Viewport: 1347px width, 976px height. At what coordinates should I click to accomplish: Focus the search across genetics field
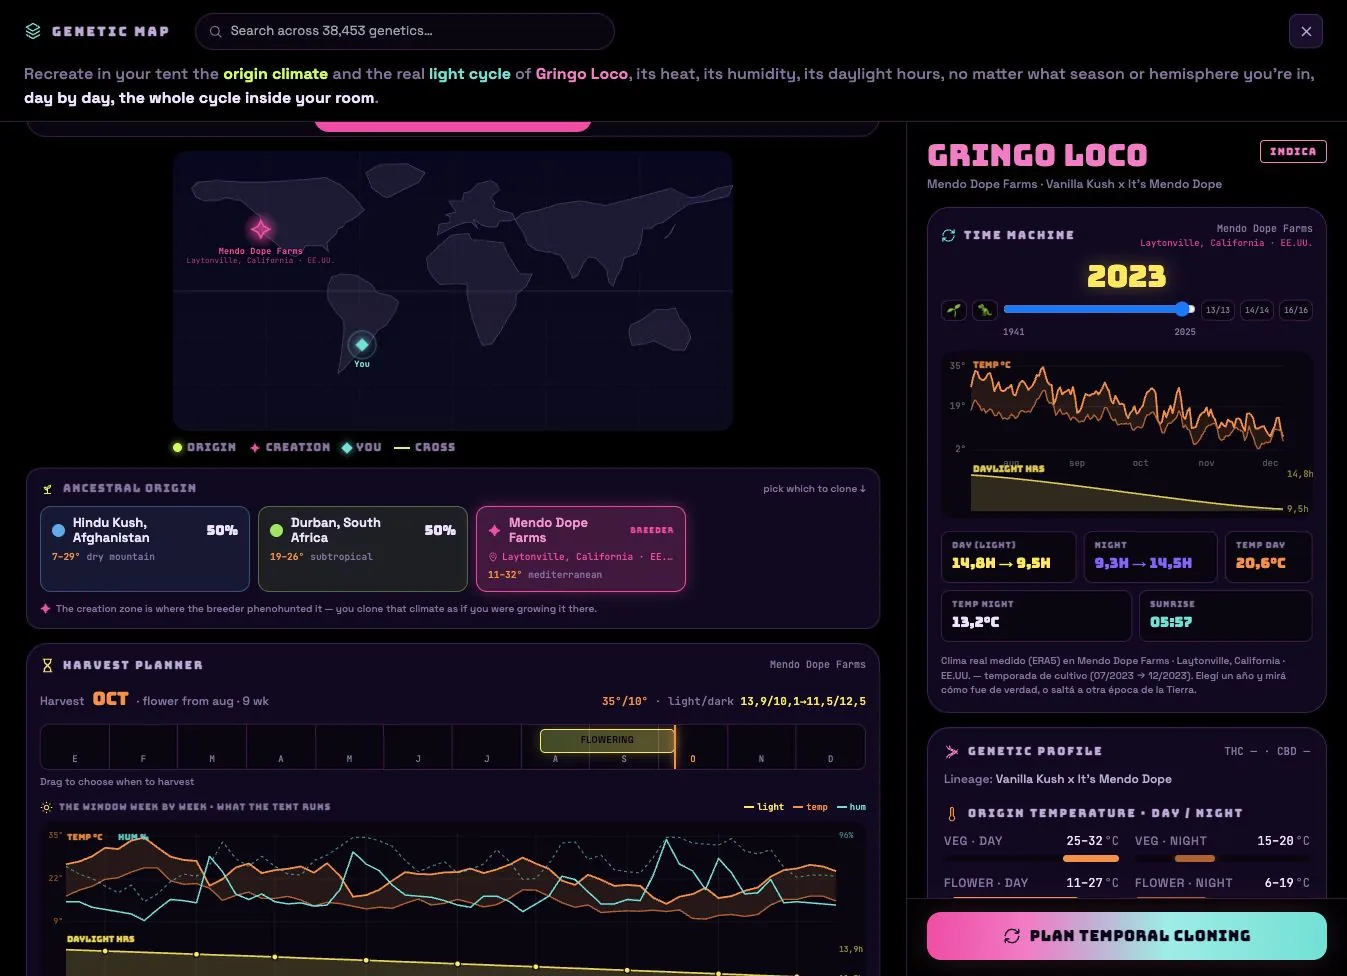pyautogui.click(x=404, y=31)
